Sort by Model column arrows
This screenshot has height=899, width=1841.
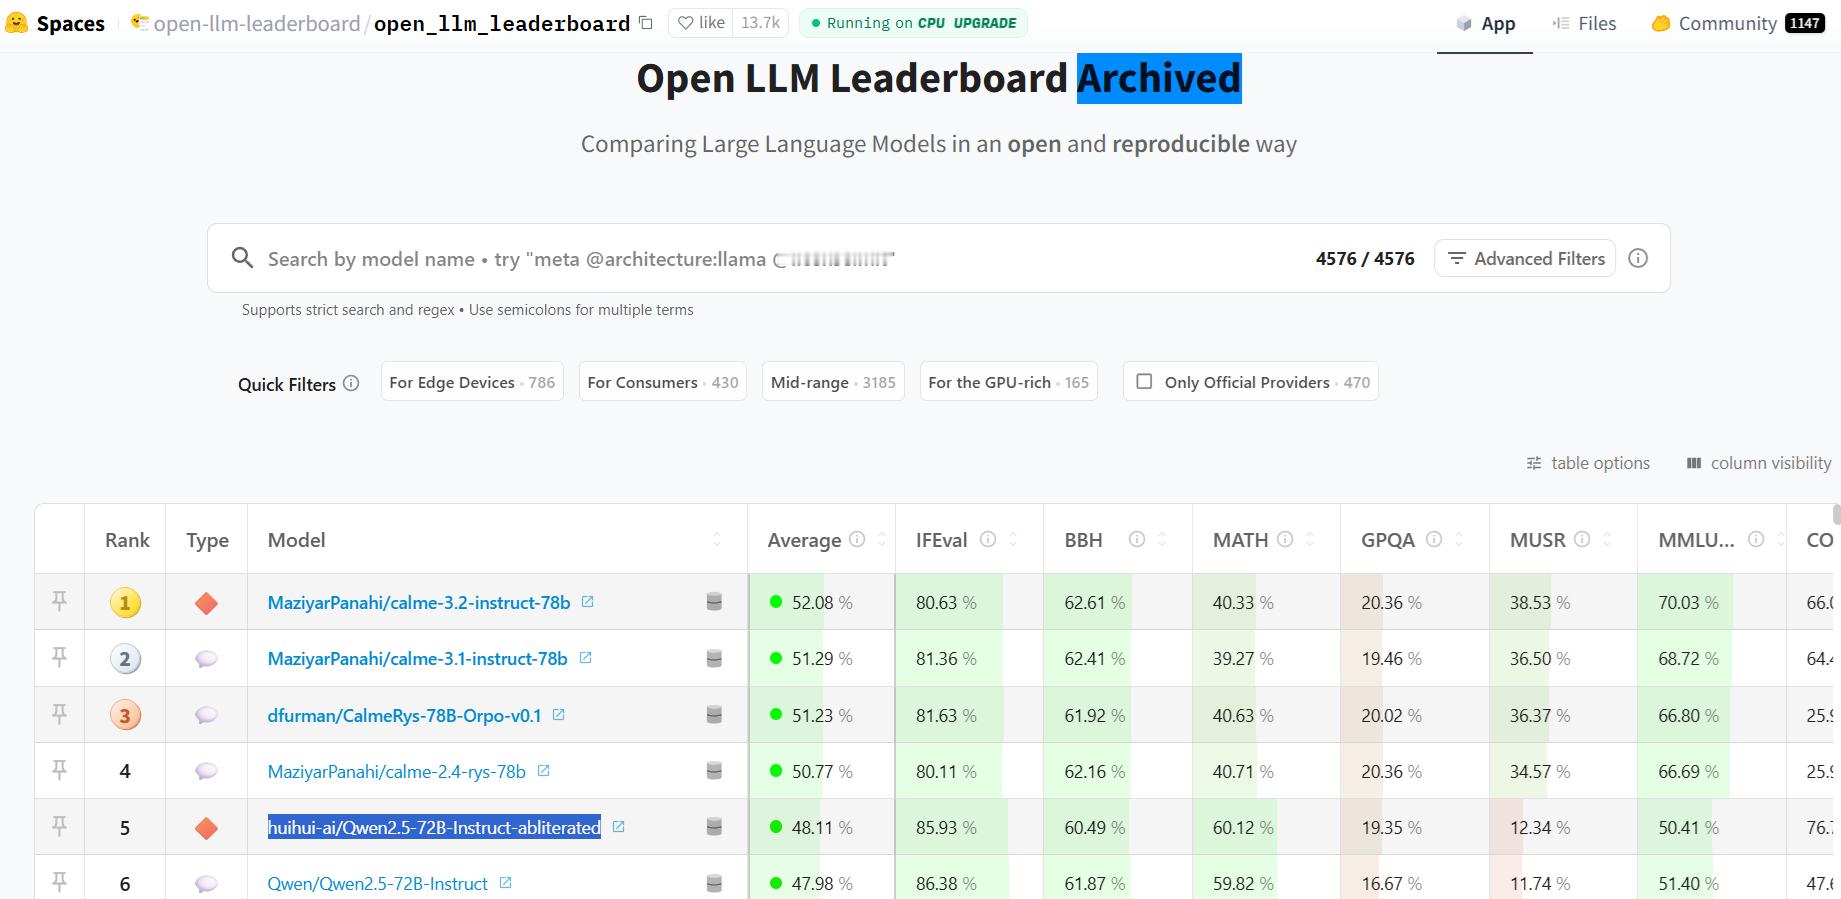[717, 539]
